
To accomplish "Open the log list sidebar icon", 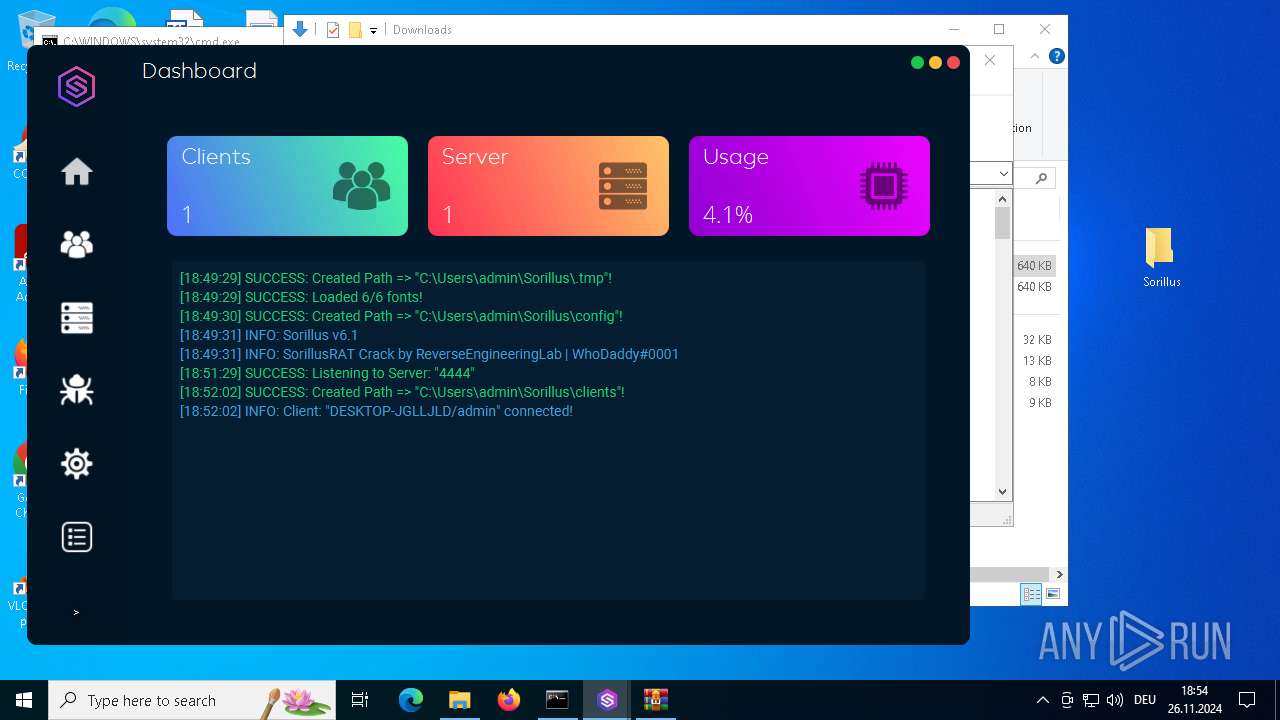I will pyautogui.click(x=77, y=537).
